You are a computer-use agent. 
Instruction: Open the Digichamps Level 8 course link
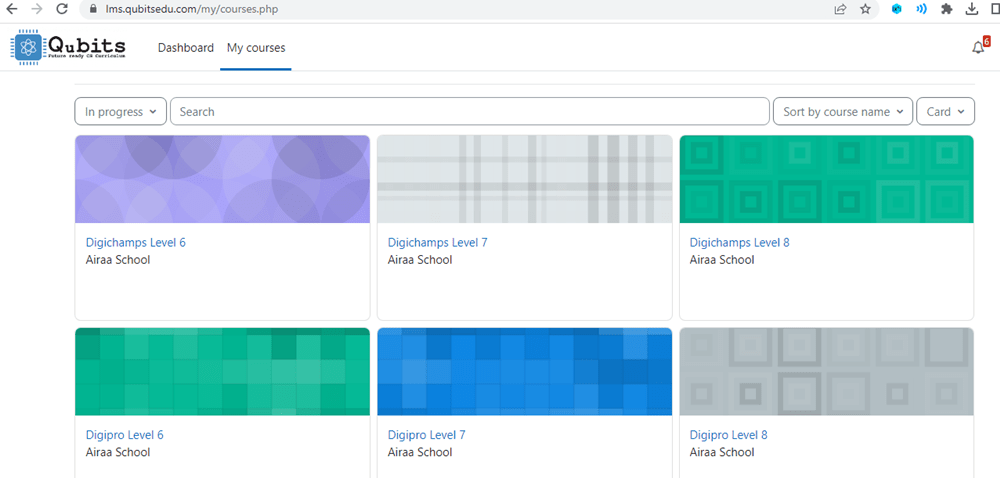(739, 243)
